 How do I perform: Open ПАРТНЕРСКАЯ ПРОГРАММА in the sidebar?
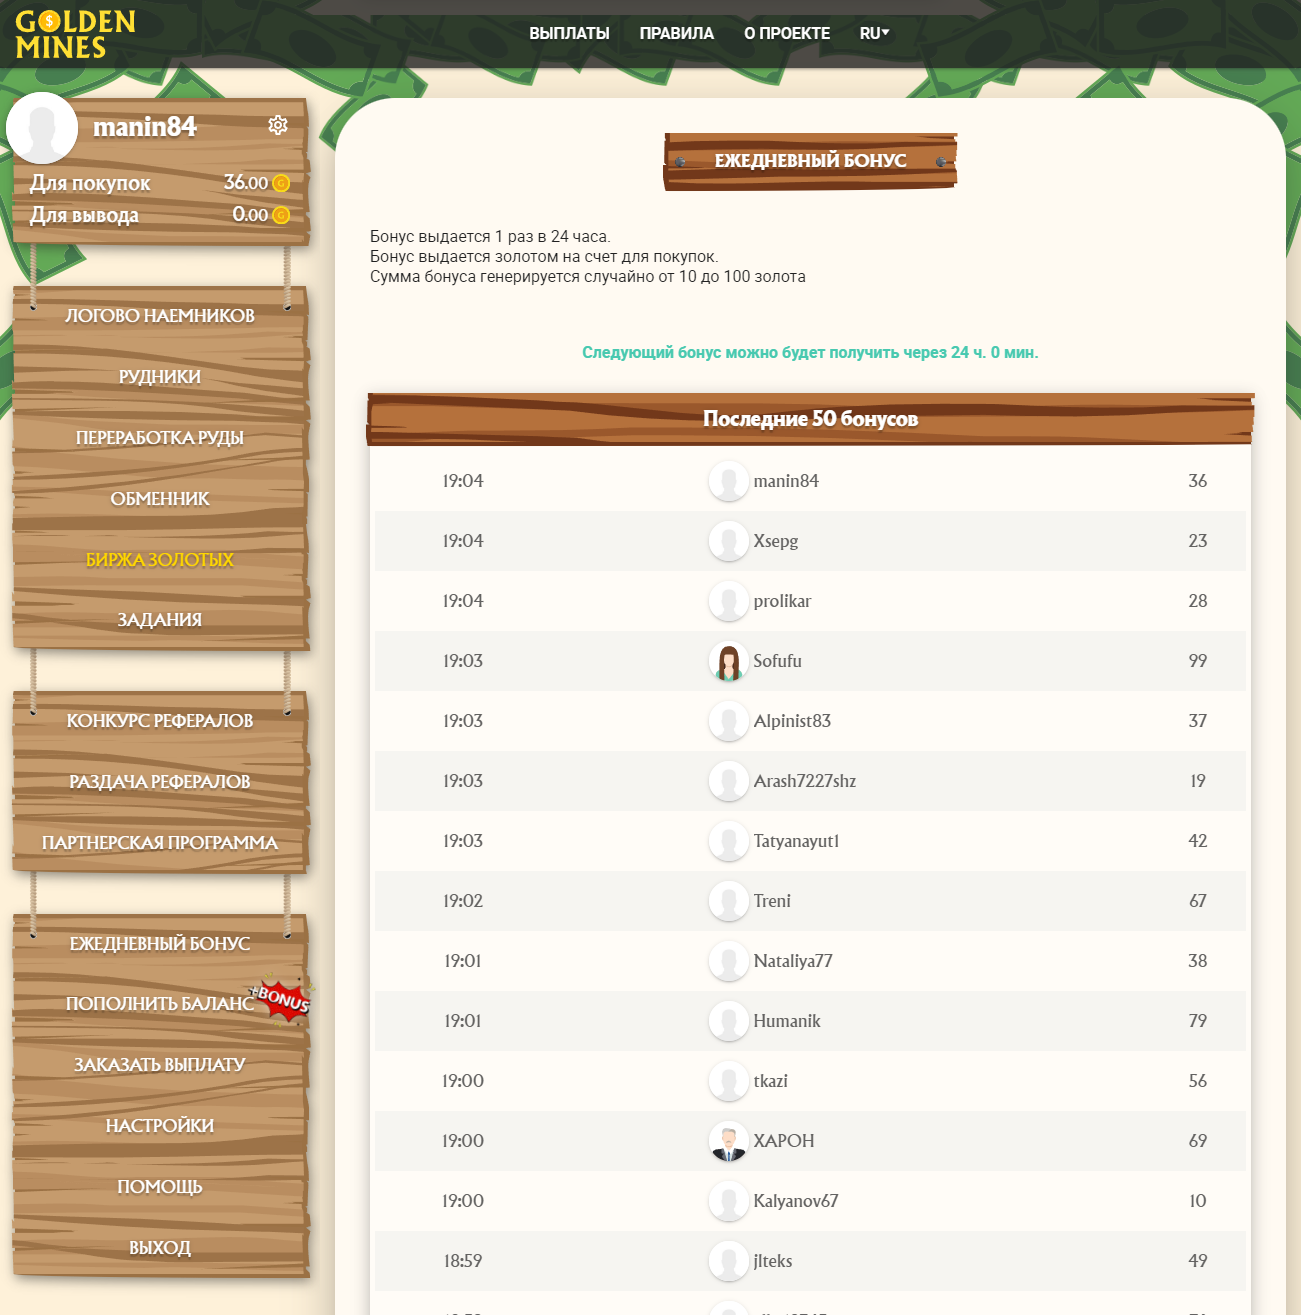(x=160, y=843)
